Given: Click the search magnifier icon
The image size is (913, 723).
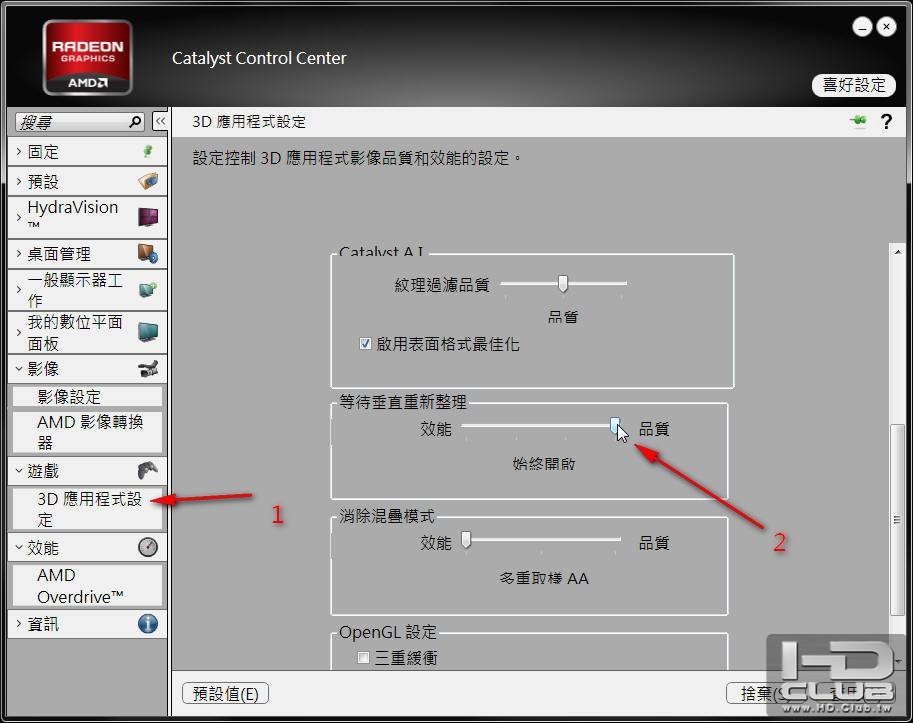Looking at the screenshot, I should 135,122.
